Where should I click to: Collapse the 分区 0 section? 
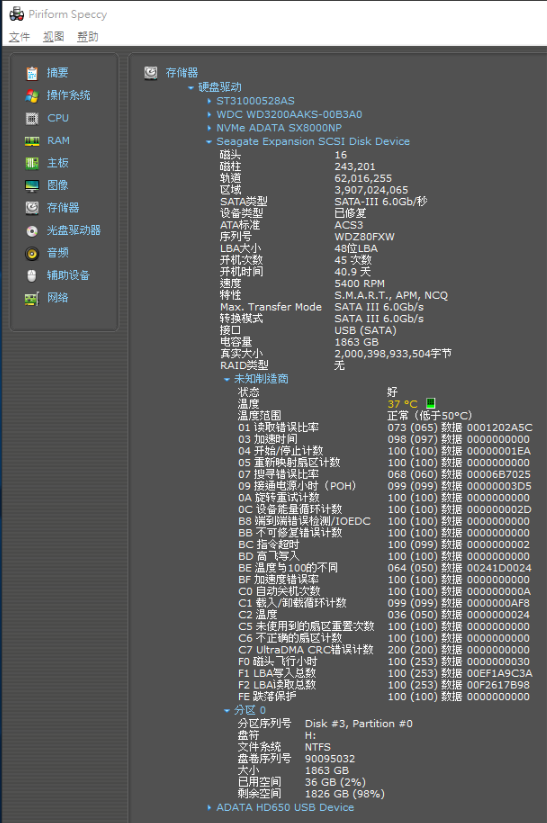pos(226,710)
